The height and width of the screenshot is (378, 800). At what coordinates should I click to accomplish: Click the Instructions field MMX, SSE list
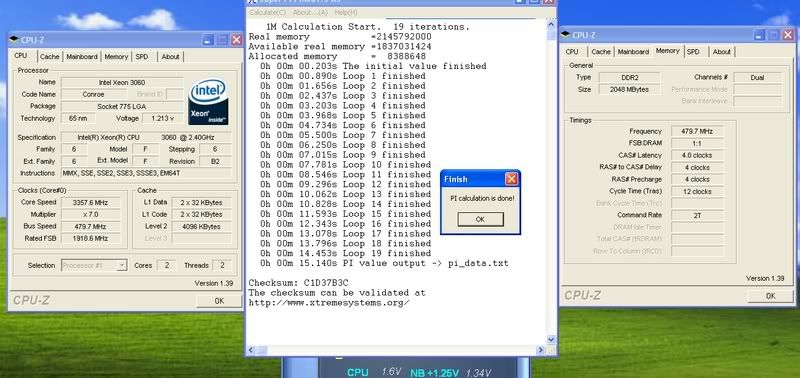pyautogui.click(x=146, y=173)
